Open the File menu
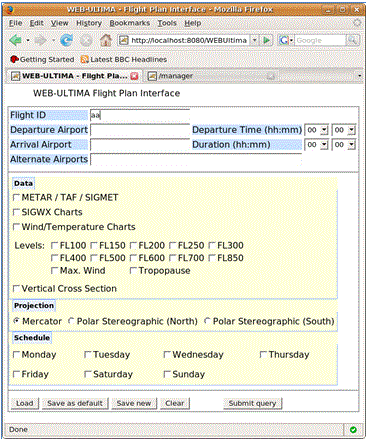This screenshot has height=439, width=366. pos(16,23)
